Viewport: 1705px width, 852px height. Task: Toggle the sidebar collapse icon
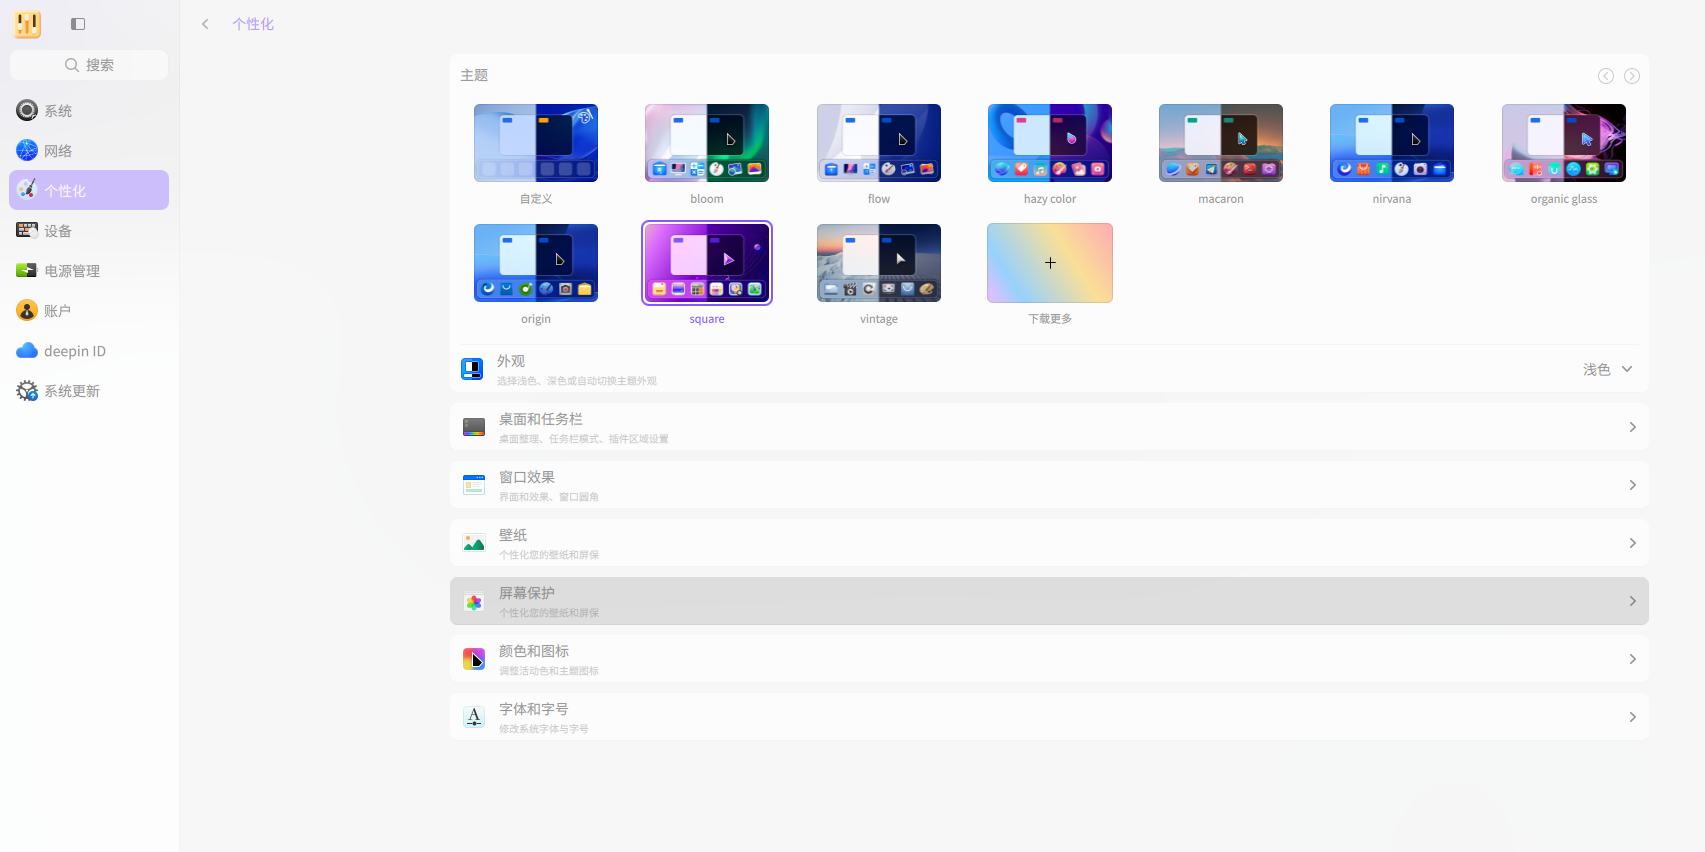point(78,24)
